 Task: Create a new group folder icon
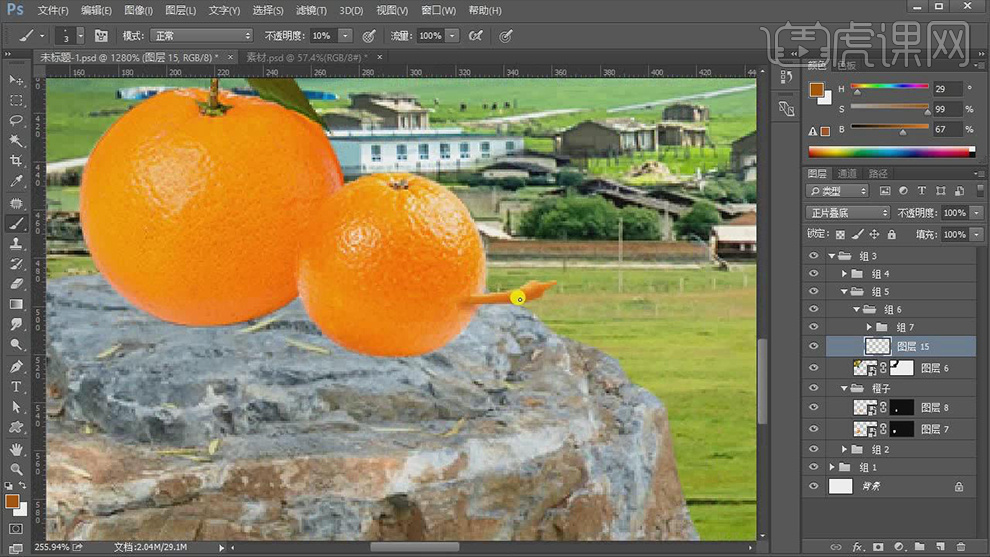pyautogui.click(x=919, y=546)
